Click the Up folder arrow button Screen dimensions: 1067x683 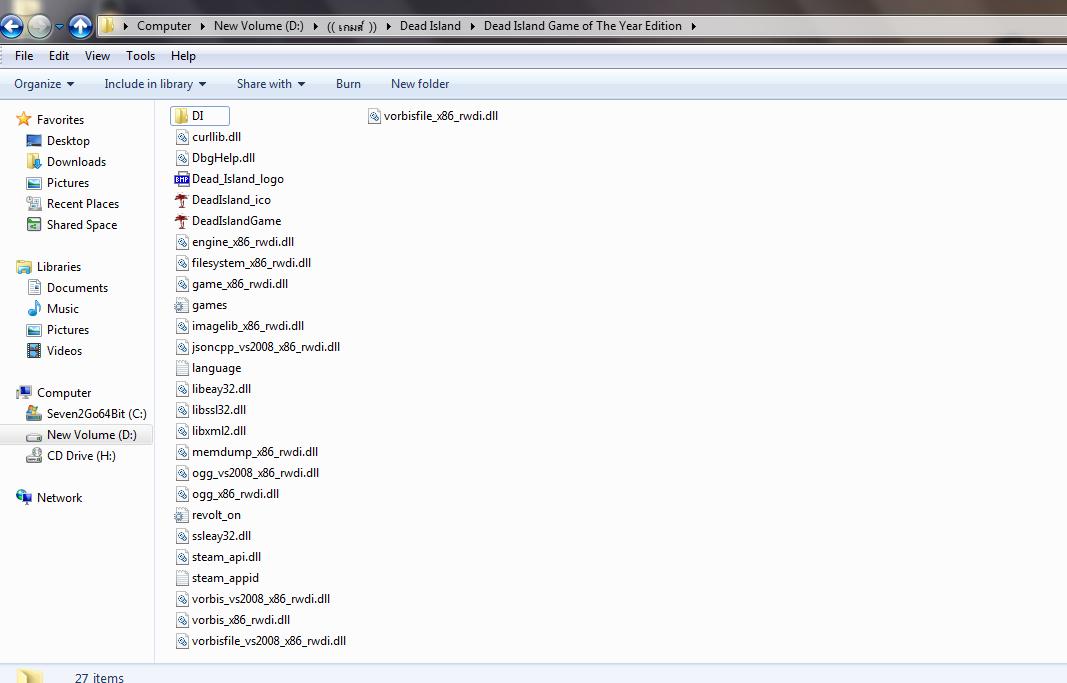pos(80,27)
